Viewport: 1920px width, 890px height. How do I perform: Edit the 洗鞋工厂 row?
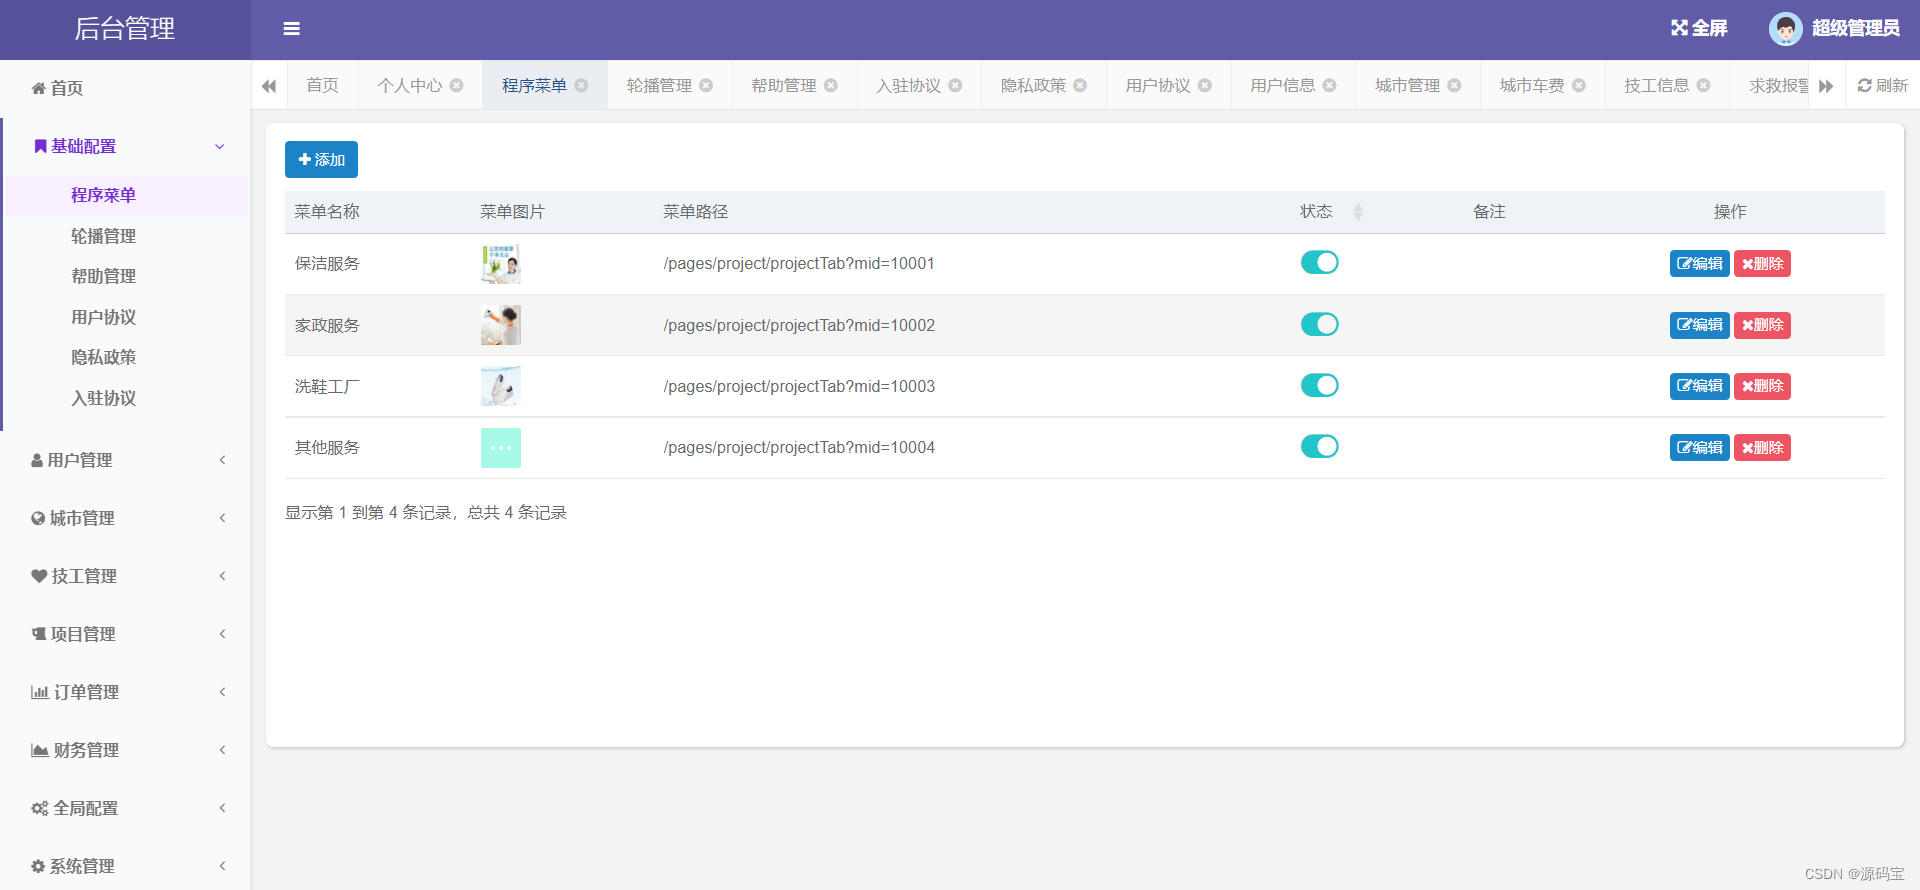click(x=1699, y=386)
